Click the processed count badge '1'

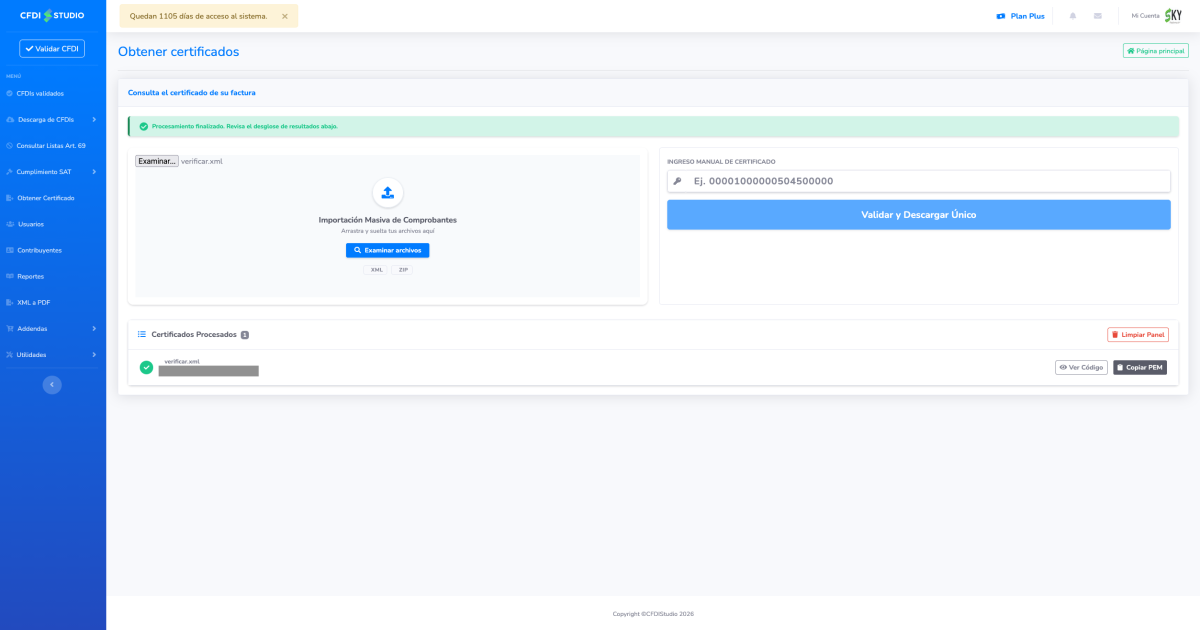pos(245,335)
